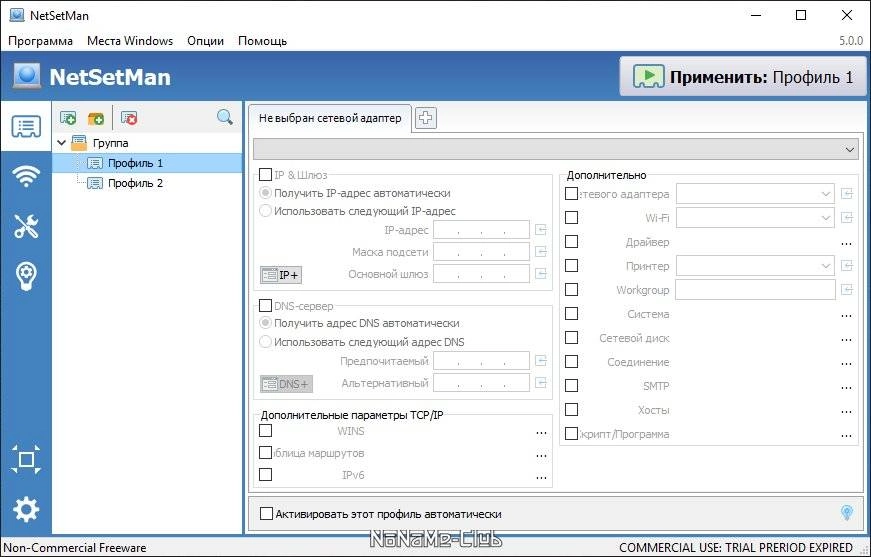Screen dimensions: 871x557
Task: Get current Альтернативный DNS value
Action: tap(541, 383)
